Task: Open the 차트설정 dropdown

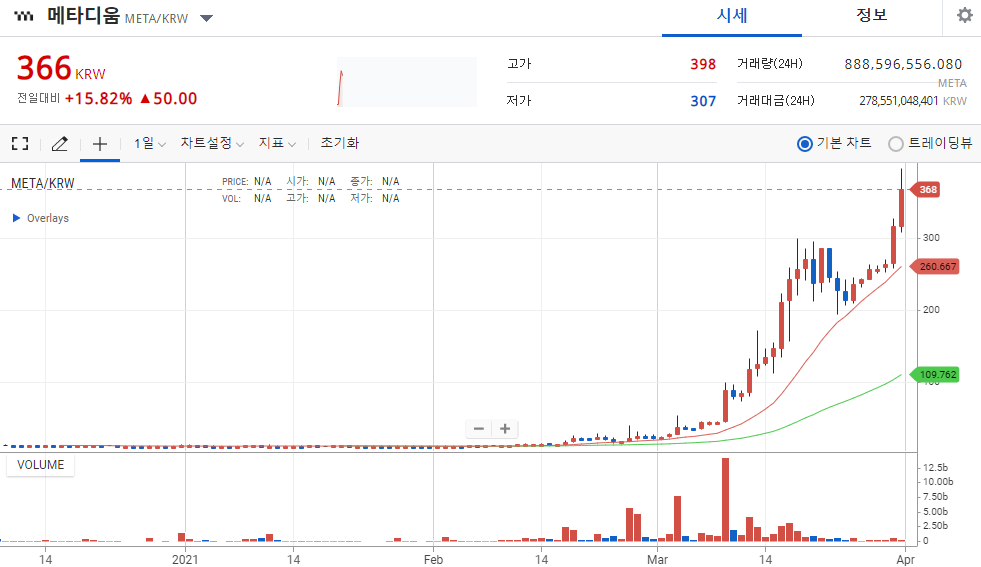Action: pos(212,143)
